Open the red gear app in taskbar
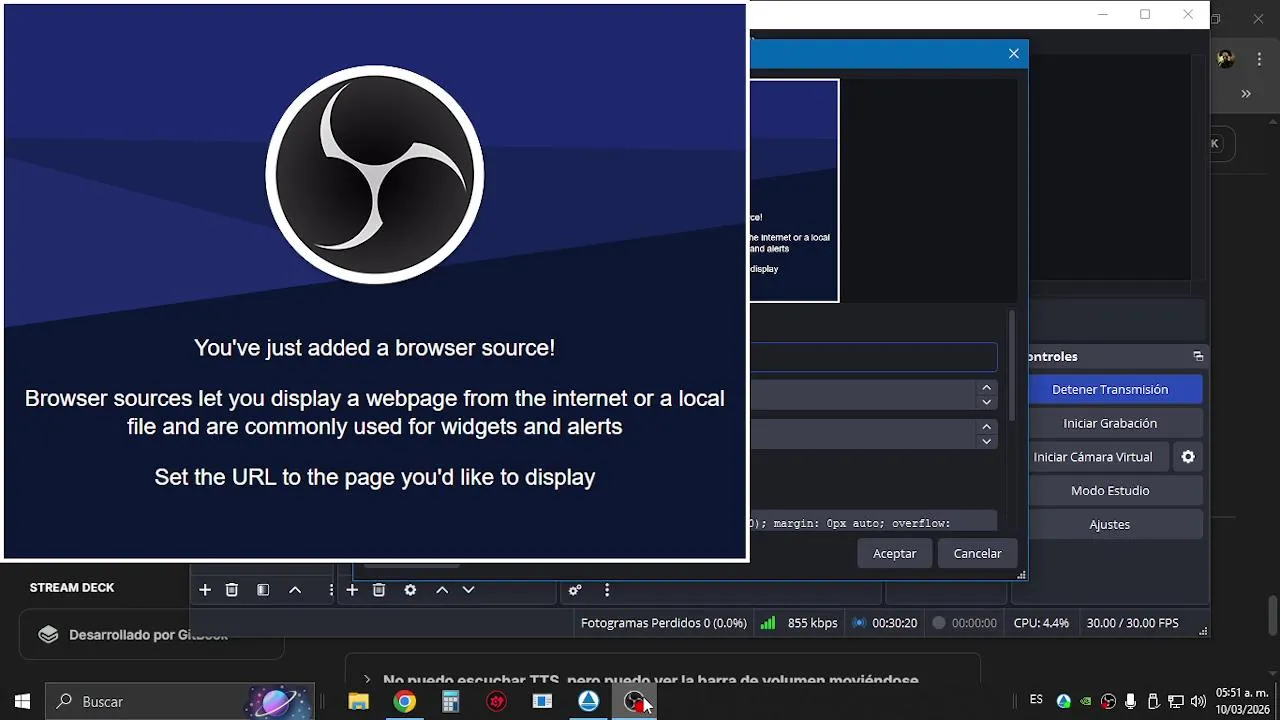1280x720 pixels. tap(497, 702)
